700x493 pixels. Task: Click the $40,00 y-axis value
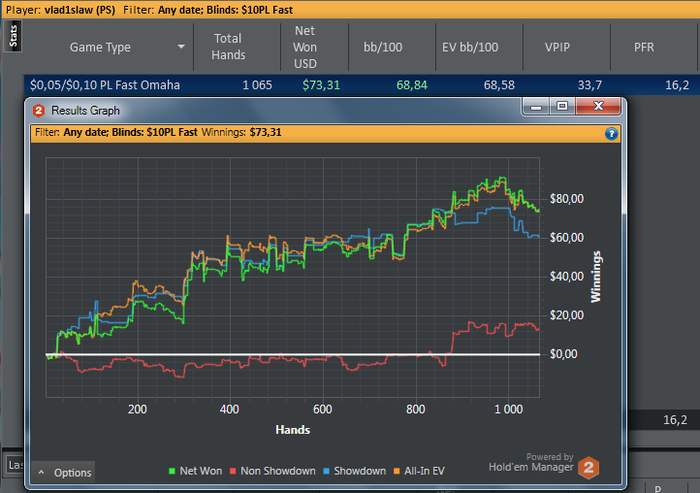(567, 276)
